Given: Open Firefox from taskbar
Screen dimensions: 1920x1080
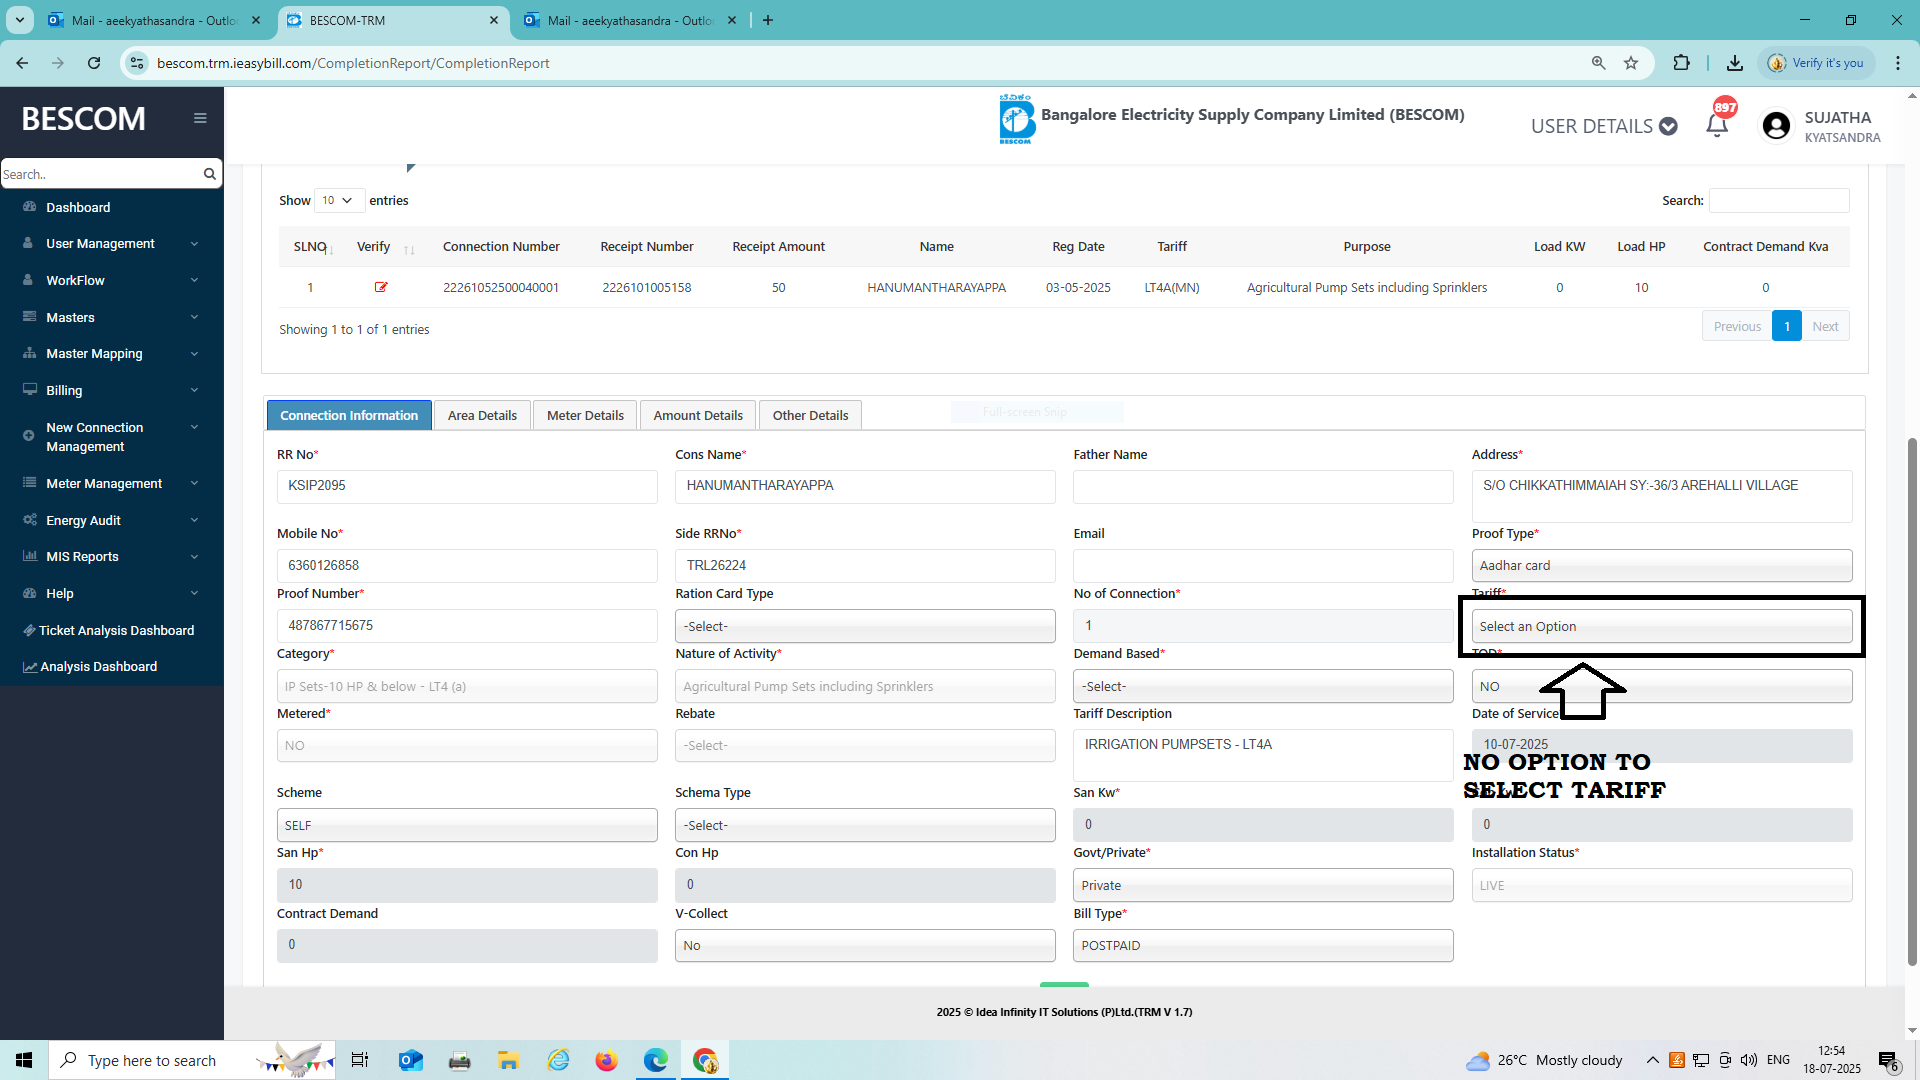Looking at the screenshot, I should (x=606, y=1060).
